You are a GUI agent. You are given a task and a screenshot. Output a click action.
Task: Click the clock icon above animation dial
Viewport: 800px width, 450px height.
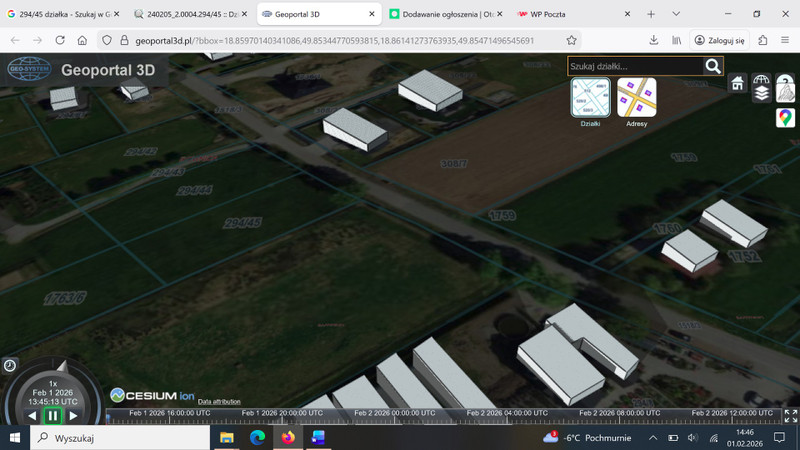click(10, 366)
